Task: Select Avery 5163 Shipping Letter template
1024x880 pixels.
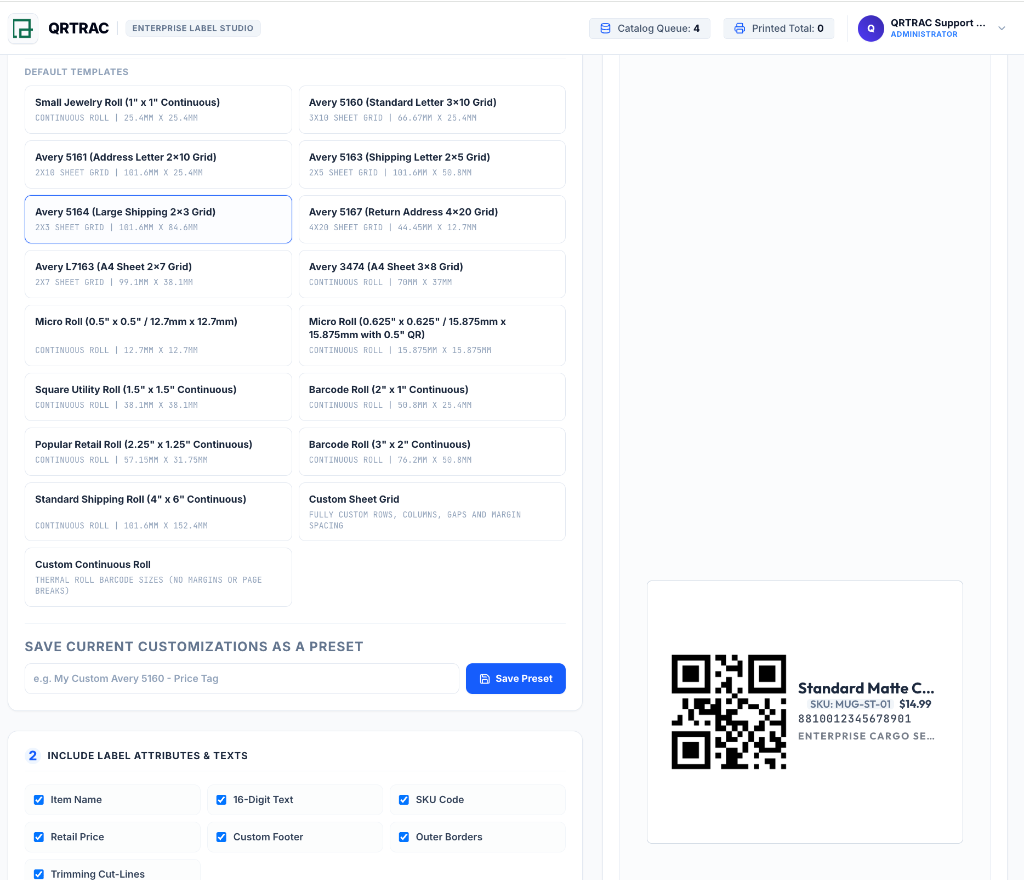Action: coord(432,165)
